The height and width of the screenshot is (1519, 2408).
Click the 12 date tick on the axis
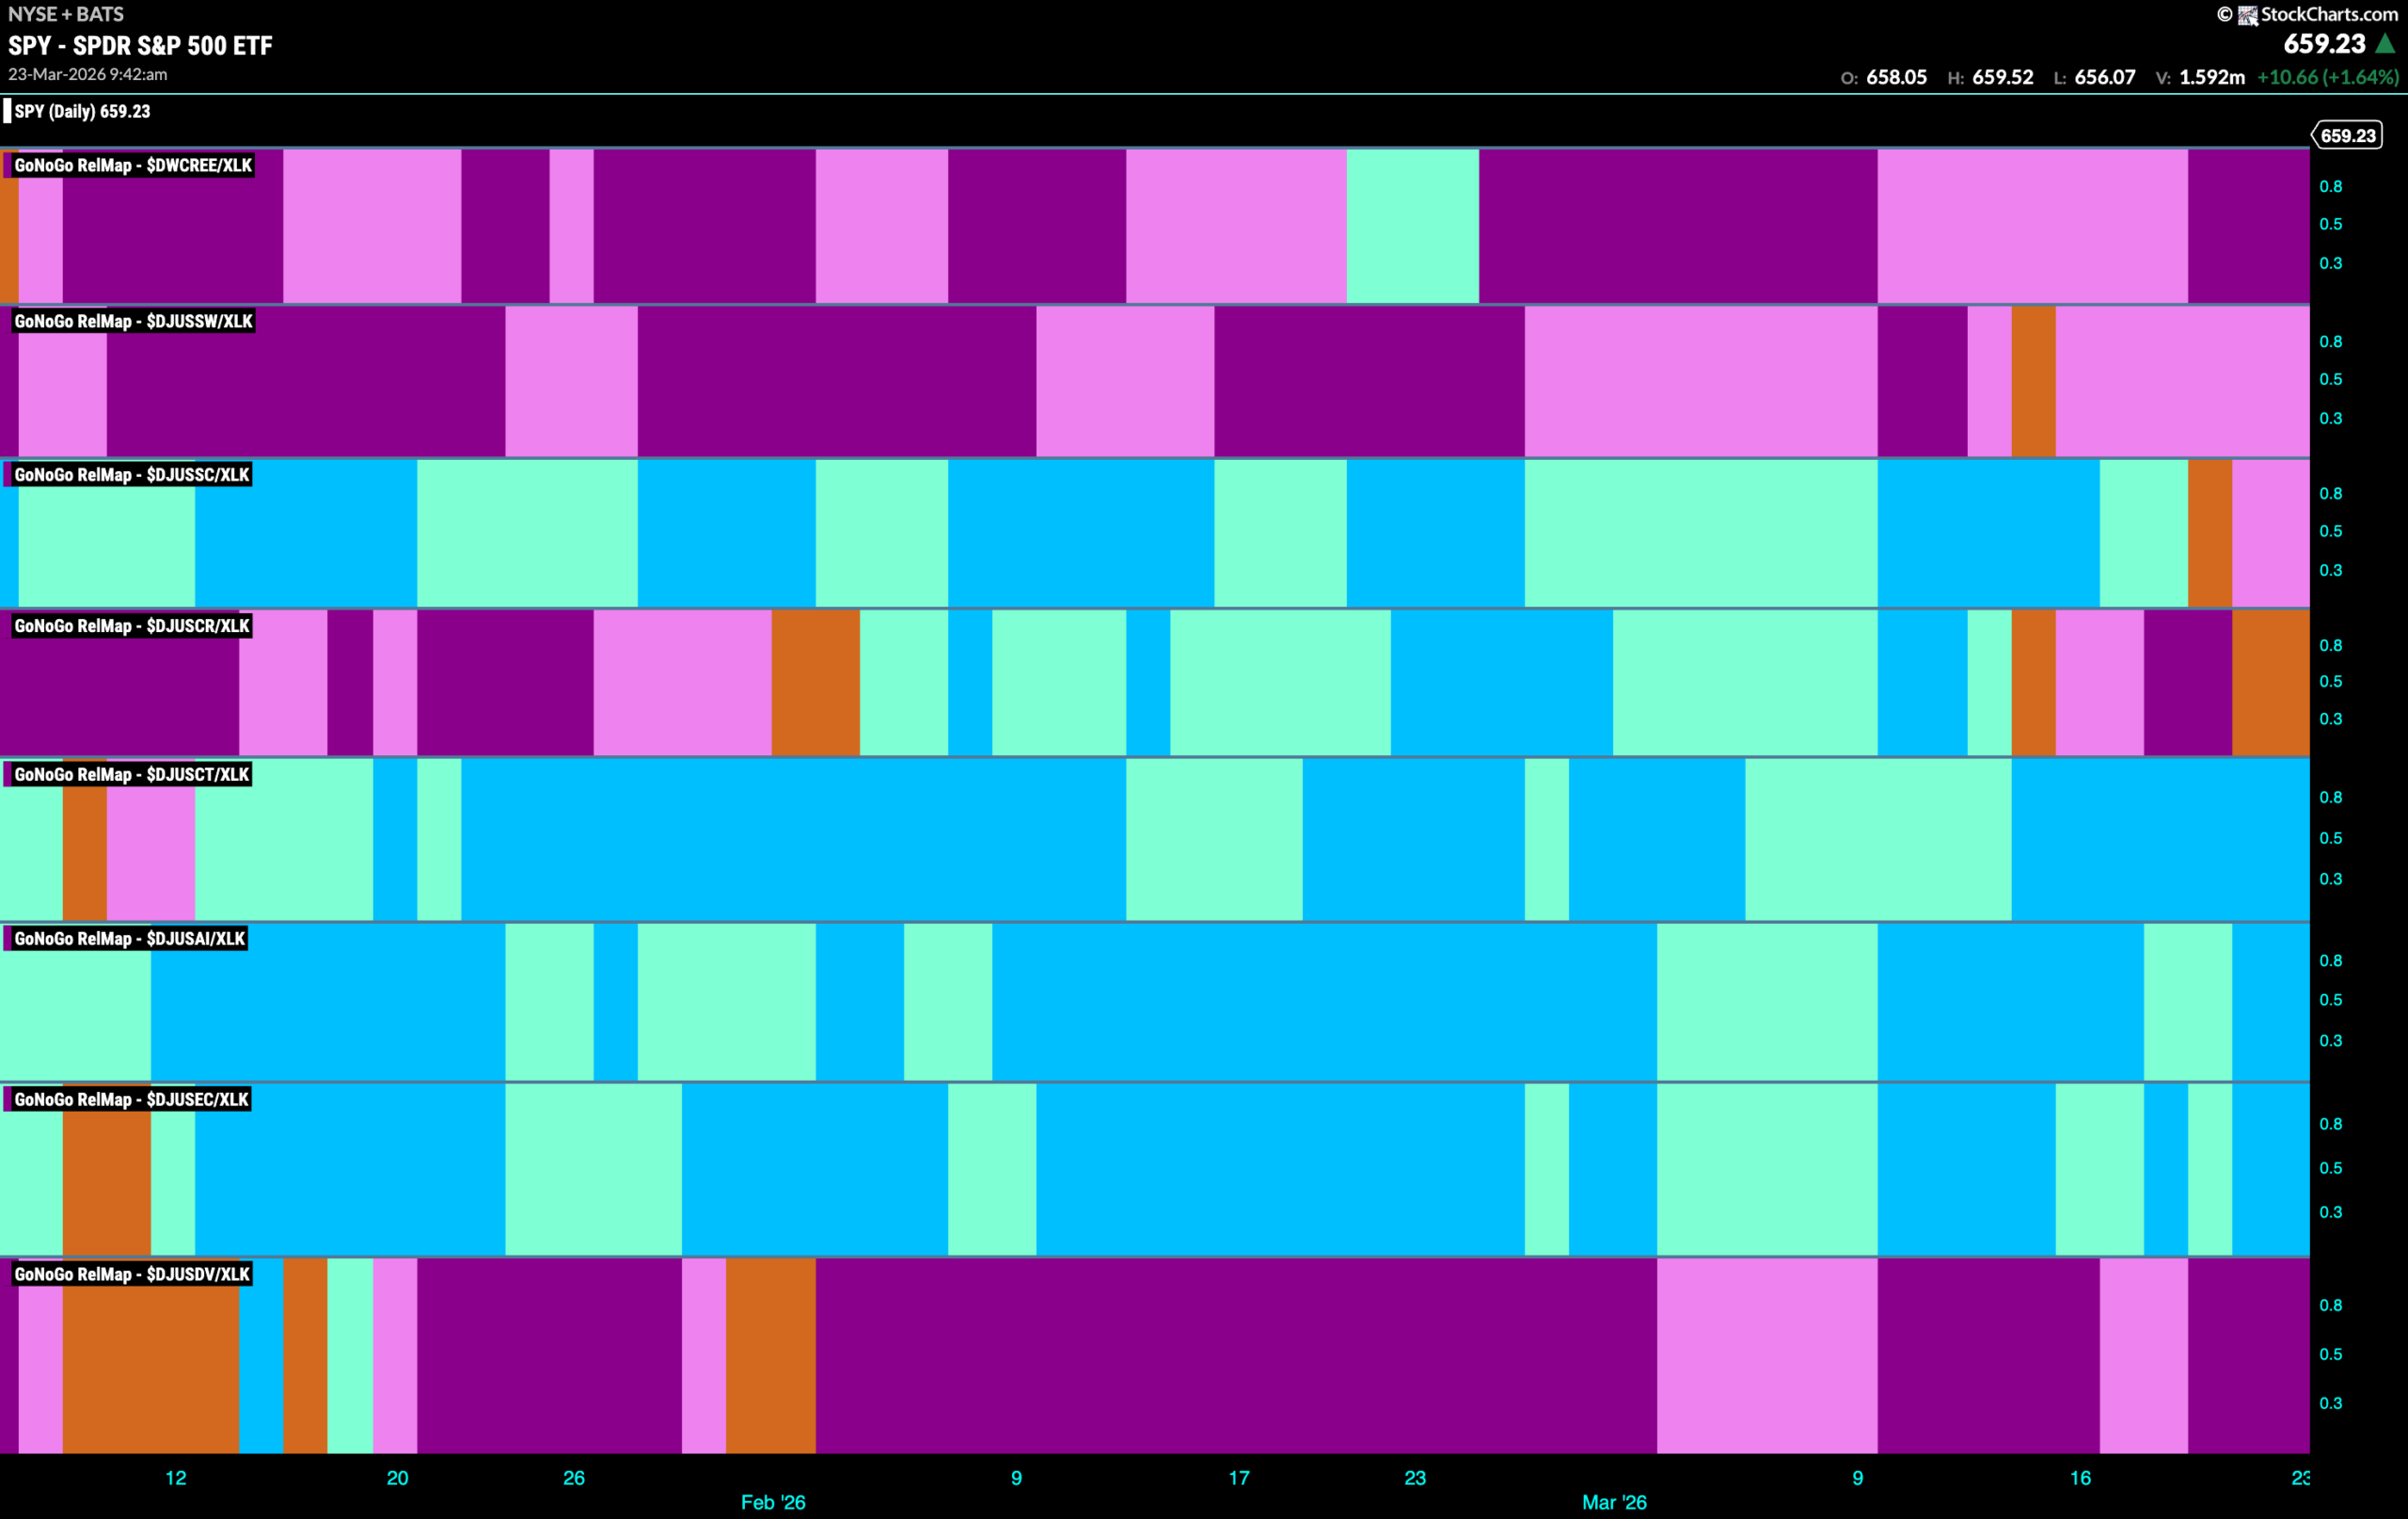click(176, 1478)
